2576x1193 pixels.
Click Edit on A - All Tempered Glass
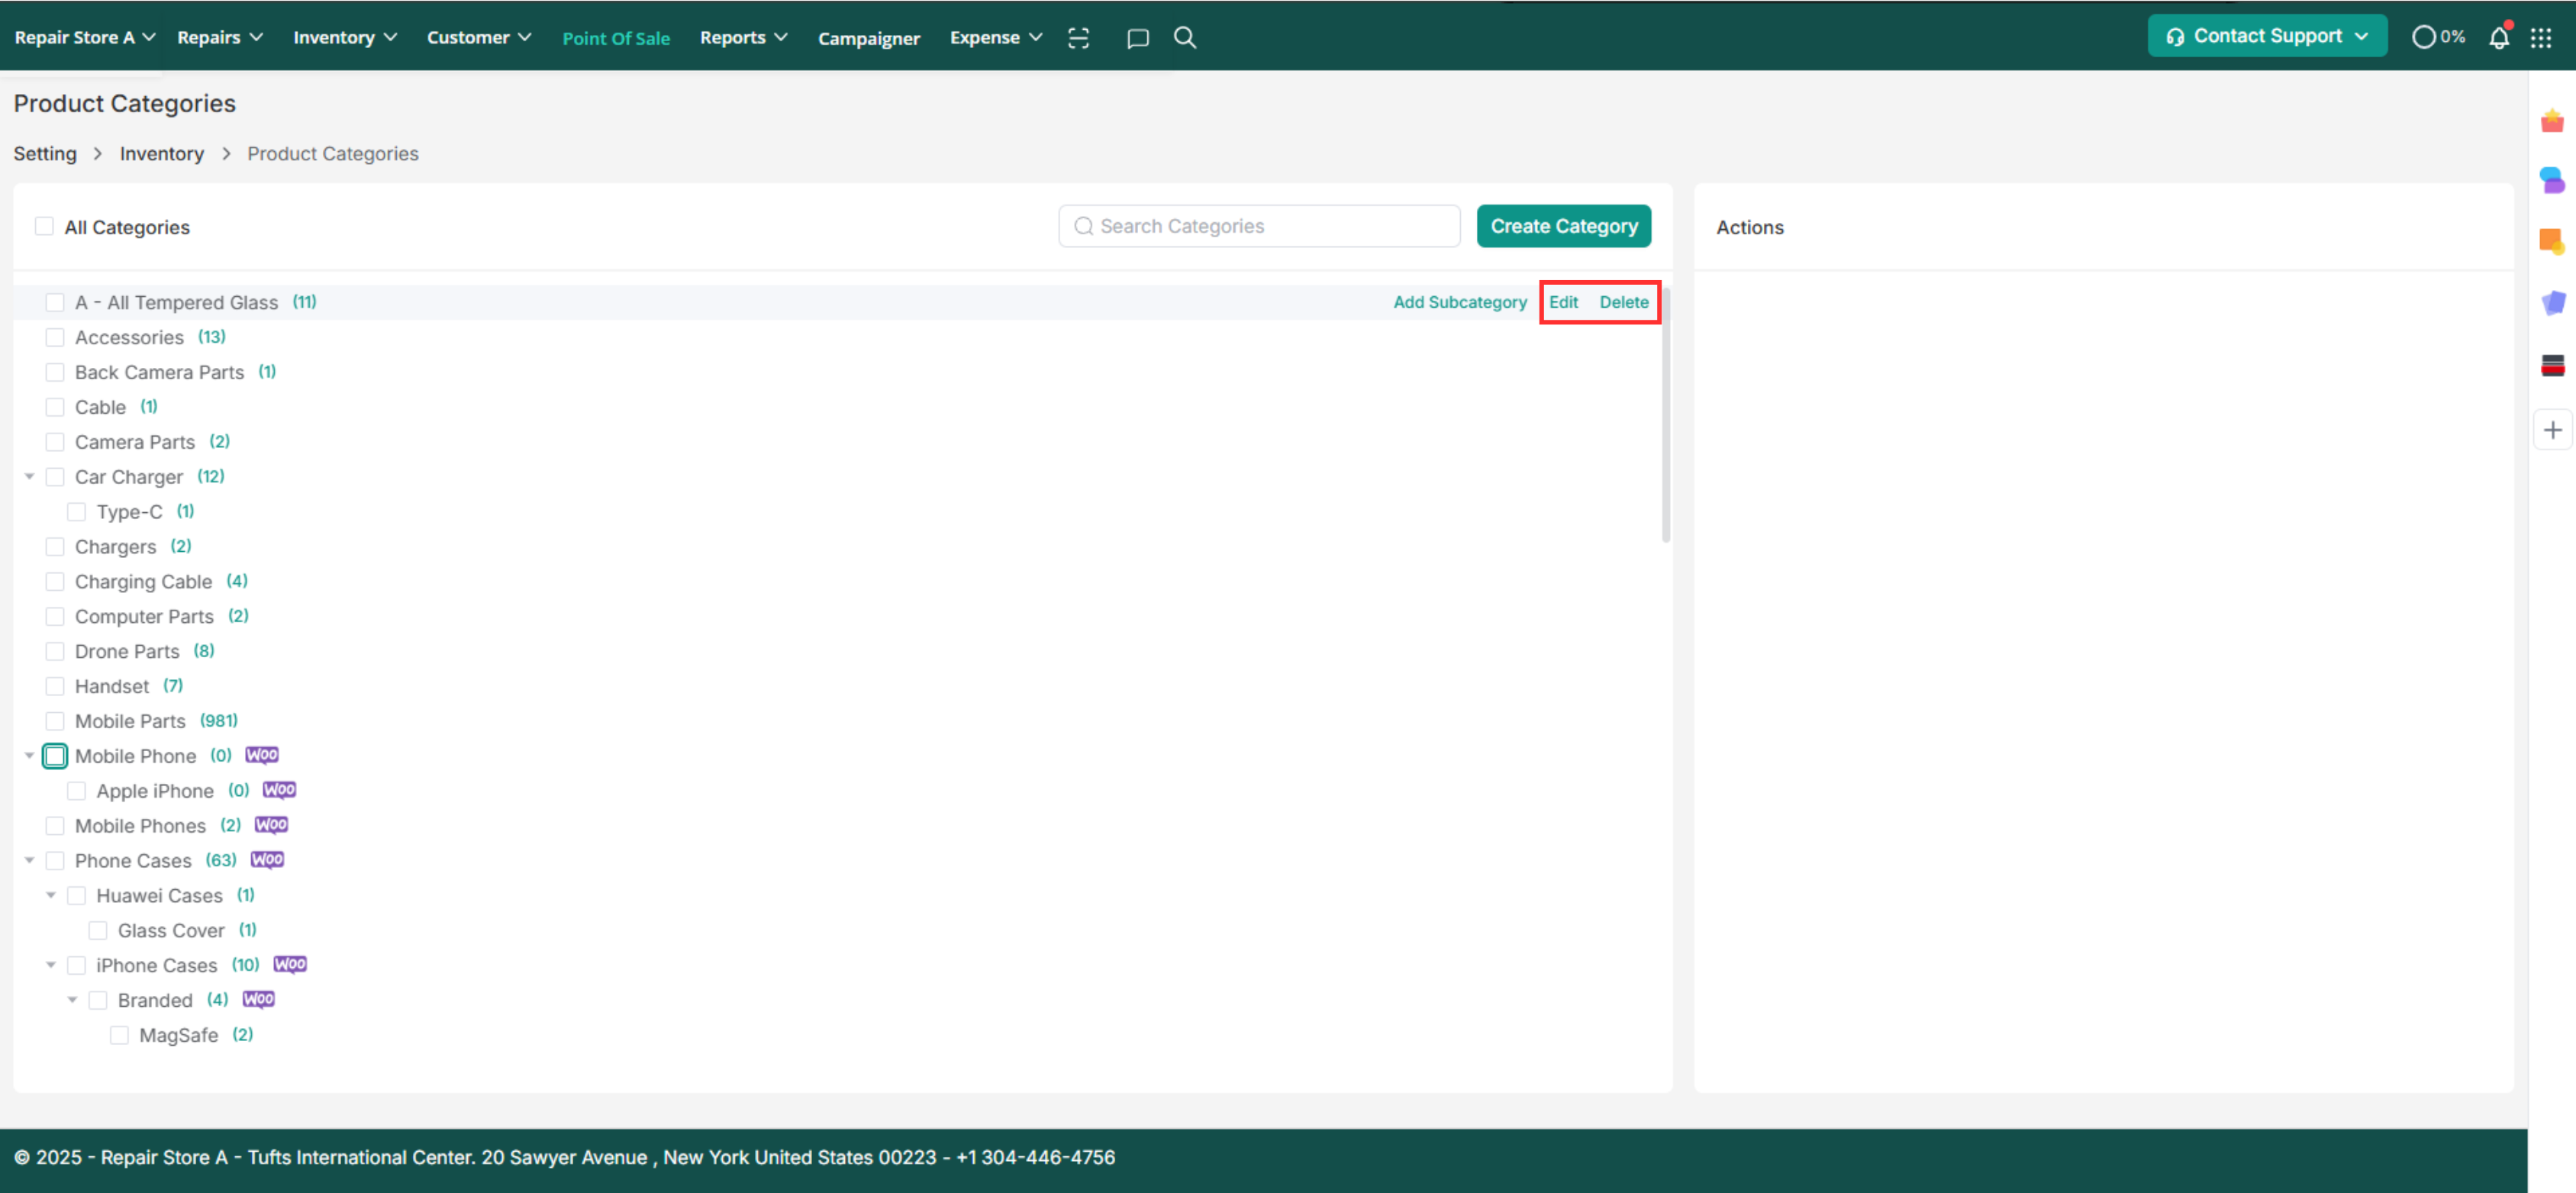pyautogui.click(x=1563, y=302)
